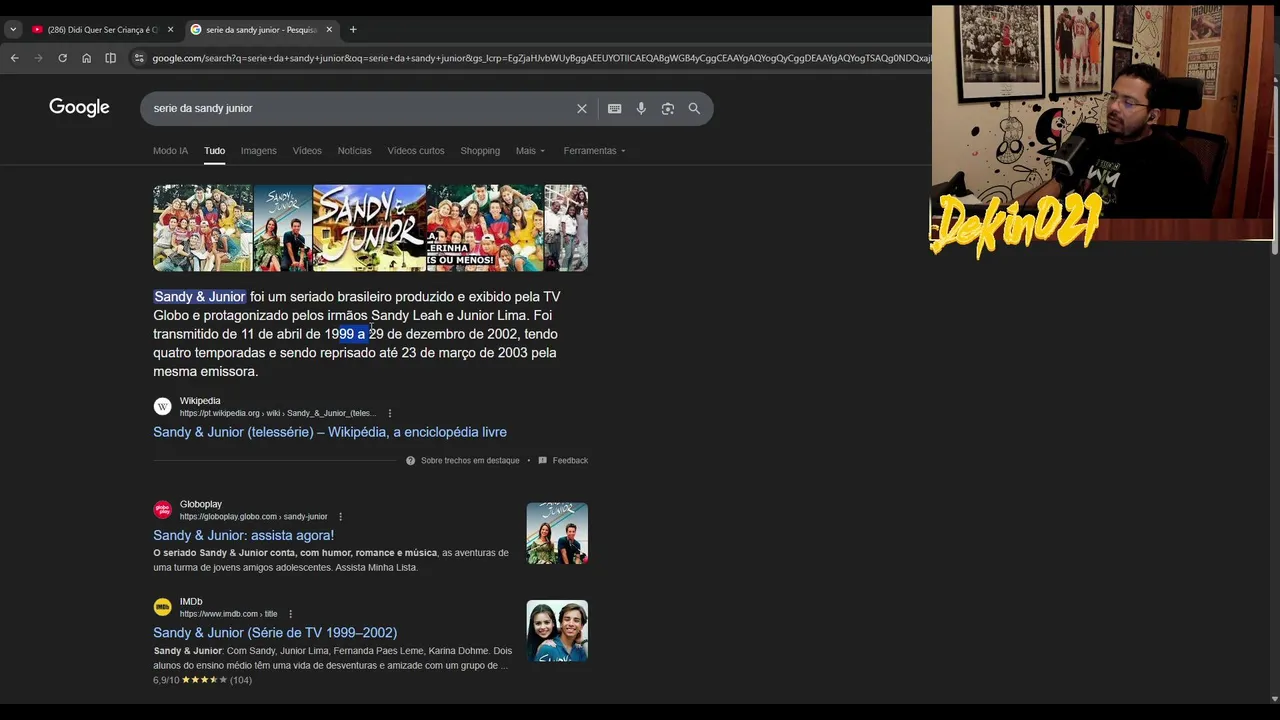Open the tab search dropdown arrow
The image size is (1280, 720).
[x=13, y=30]
